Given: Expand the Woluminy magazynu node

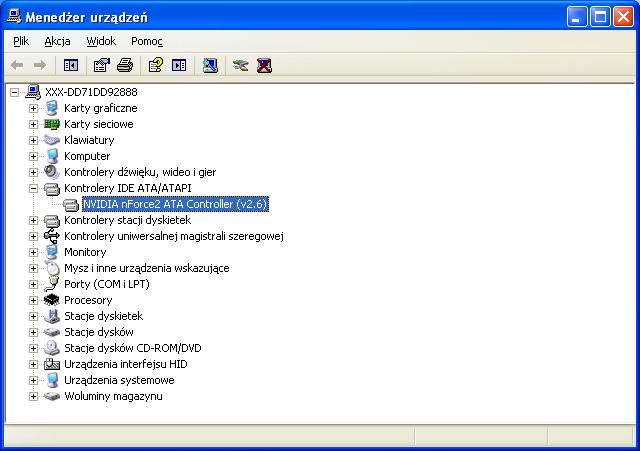Looking at the screenshot, I should [x=33, y=396].
